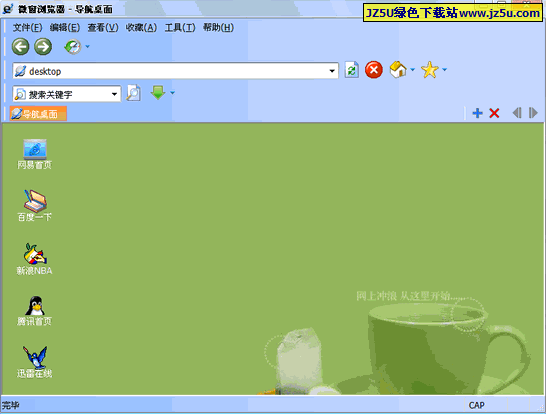546x414 pixels.
Task: Open the 文件(F) menu
Action: (28, 28)
